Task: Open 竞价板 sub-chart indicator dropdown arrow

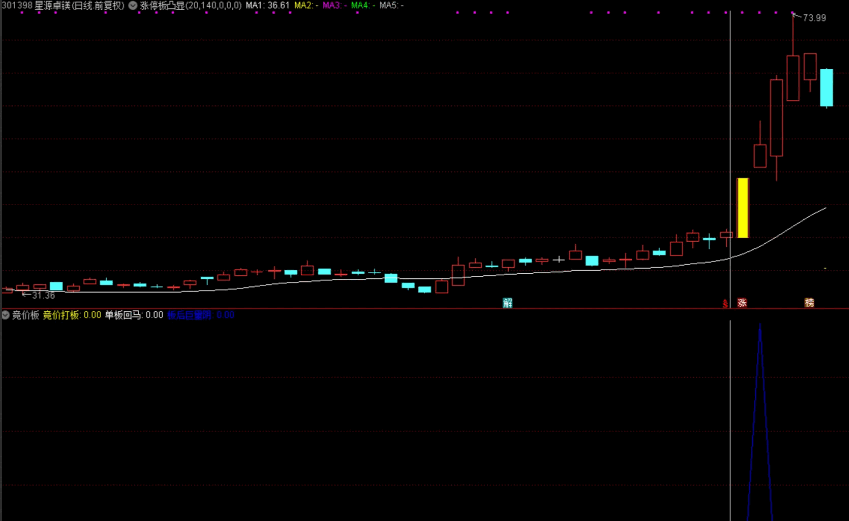Action: click(x=5, y=315)
